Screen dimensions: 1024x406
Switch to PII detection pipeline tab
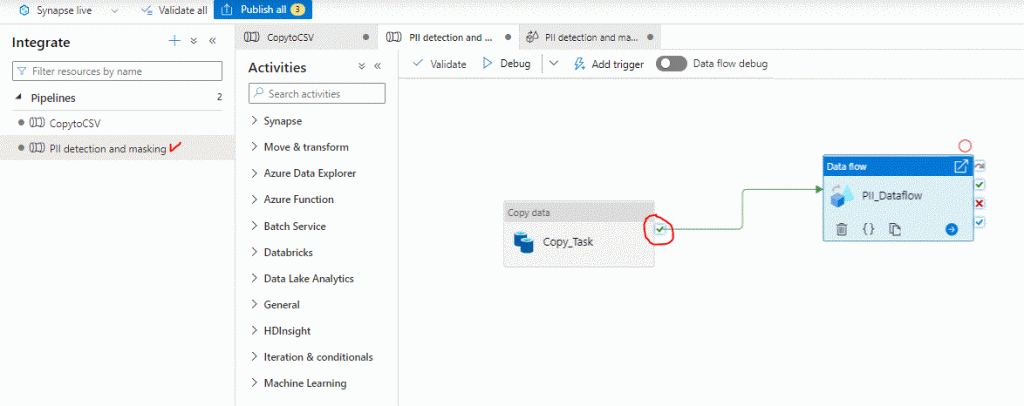(449, 37)
